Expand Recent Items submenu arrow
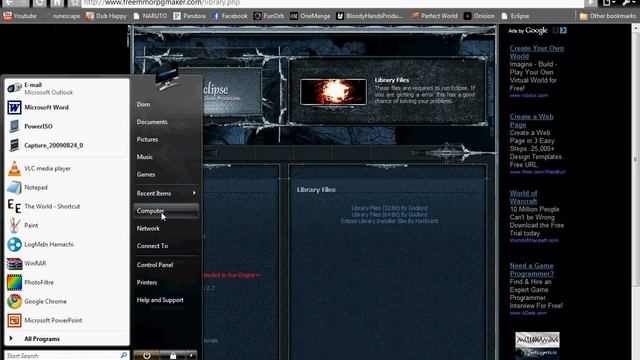This screenshot has height=360, width=640. (x=194, y=193)
